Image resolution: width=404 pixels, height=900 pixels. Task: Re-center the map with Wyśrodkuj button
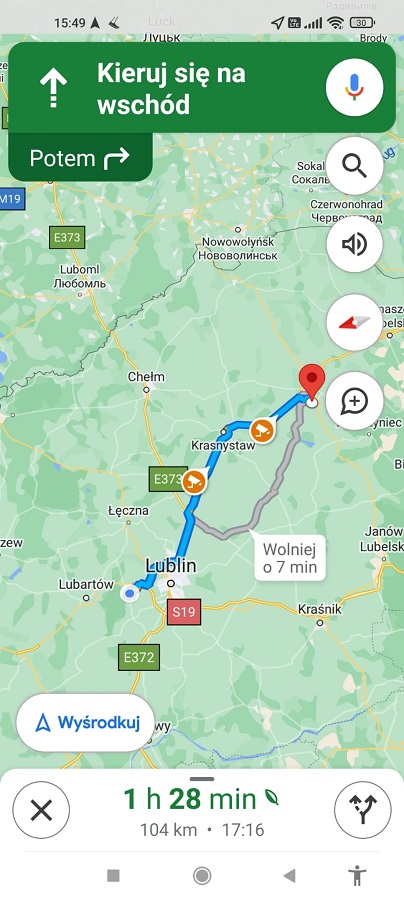(86, 723)
